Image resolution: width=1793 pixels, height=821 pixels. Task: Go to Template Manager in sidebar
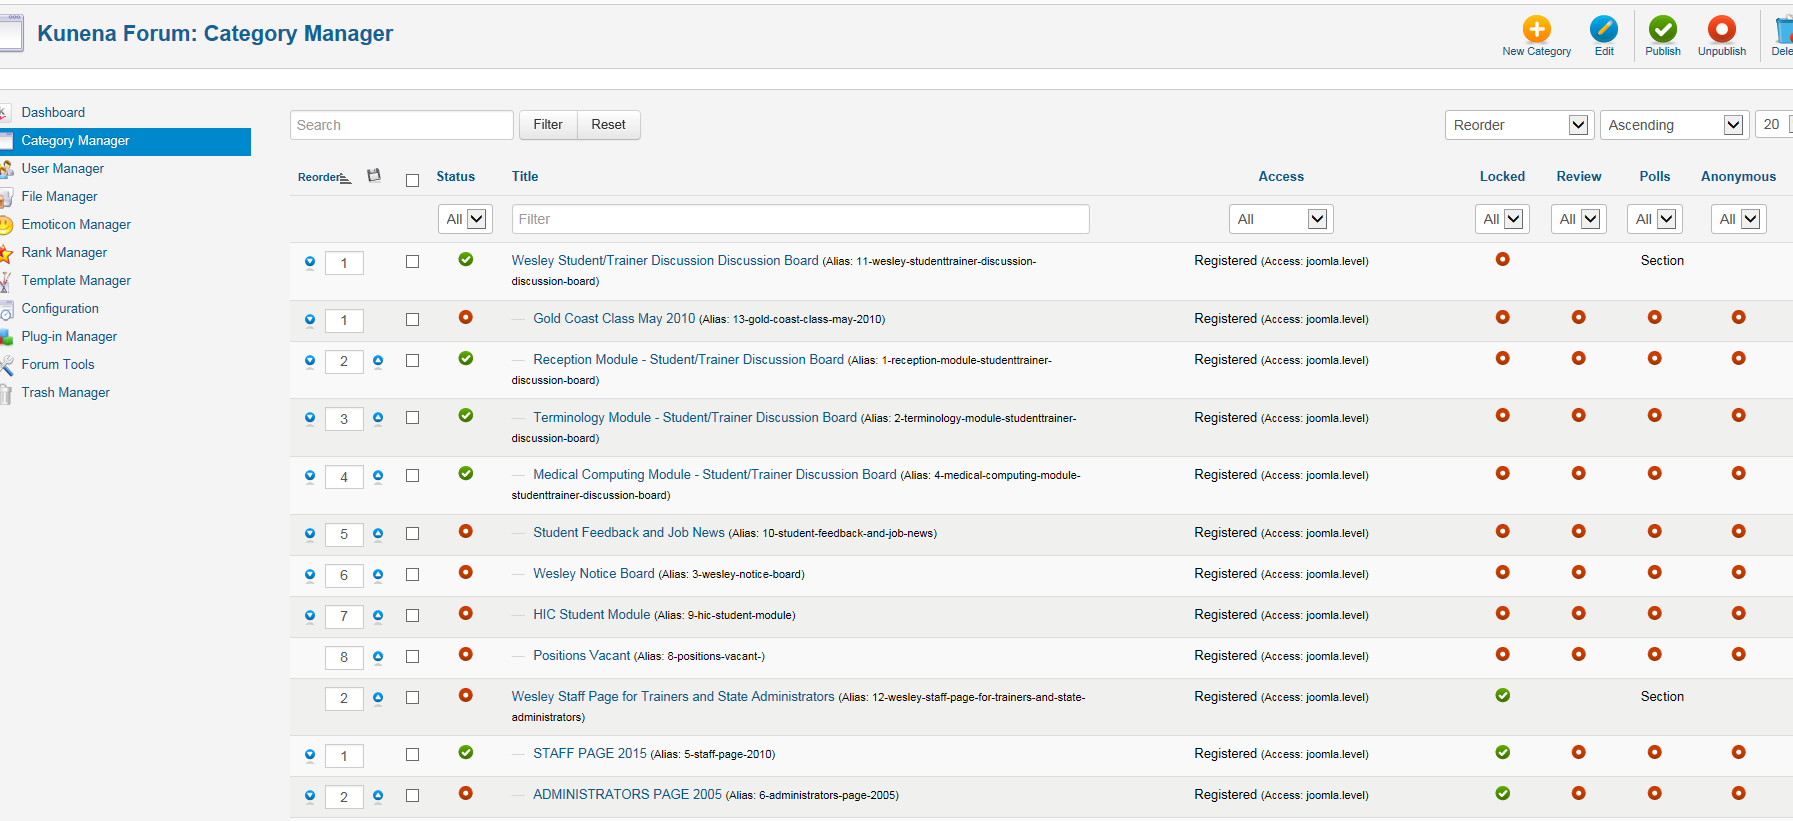[x=76, y=281]
